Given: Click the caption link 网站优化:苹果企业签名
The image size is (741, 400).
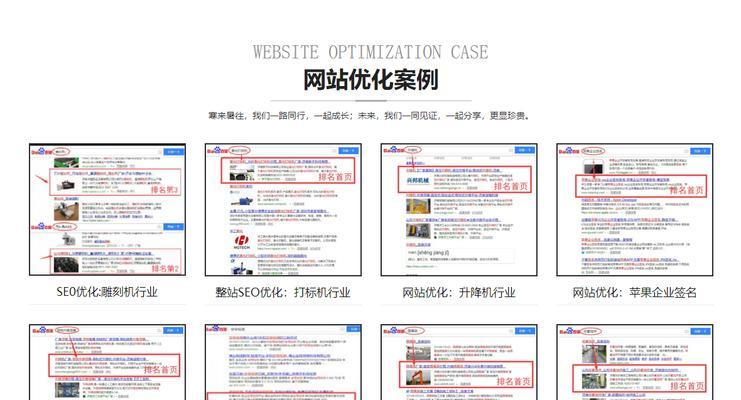Looking at the screenshot, I should (x=635, y=292).
